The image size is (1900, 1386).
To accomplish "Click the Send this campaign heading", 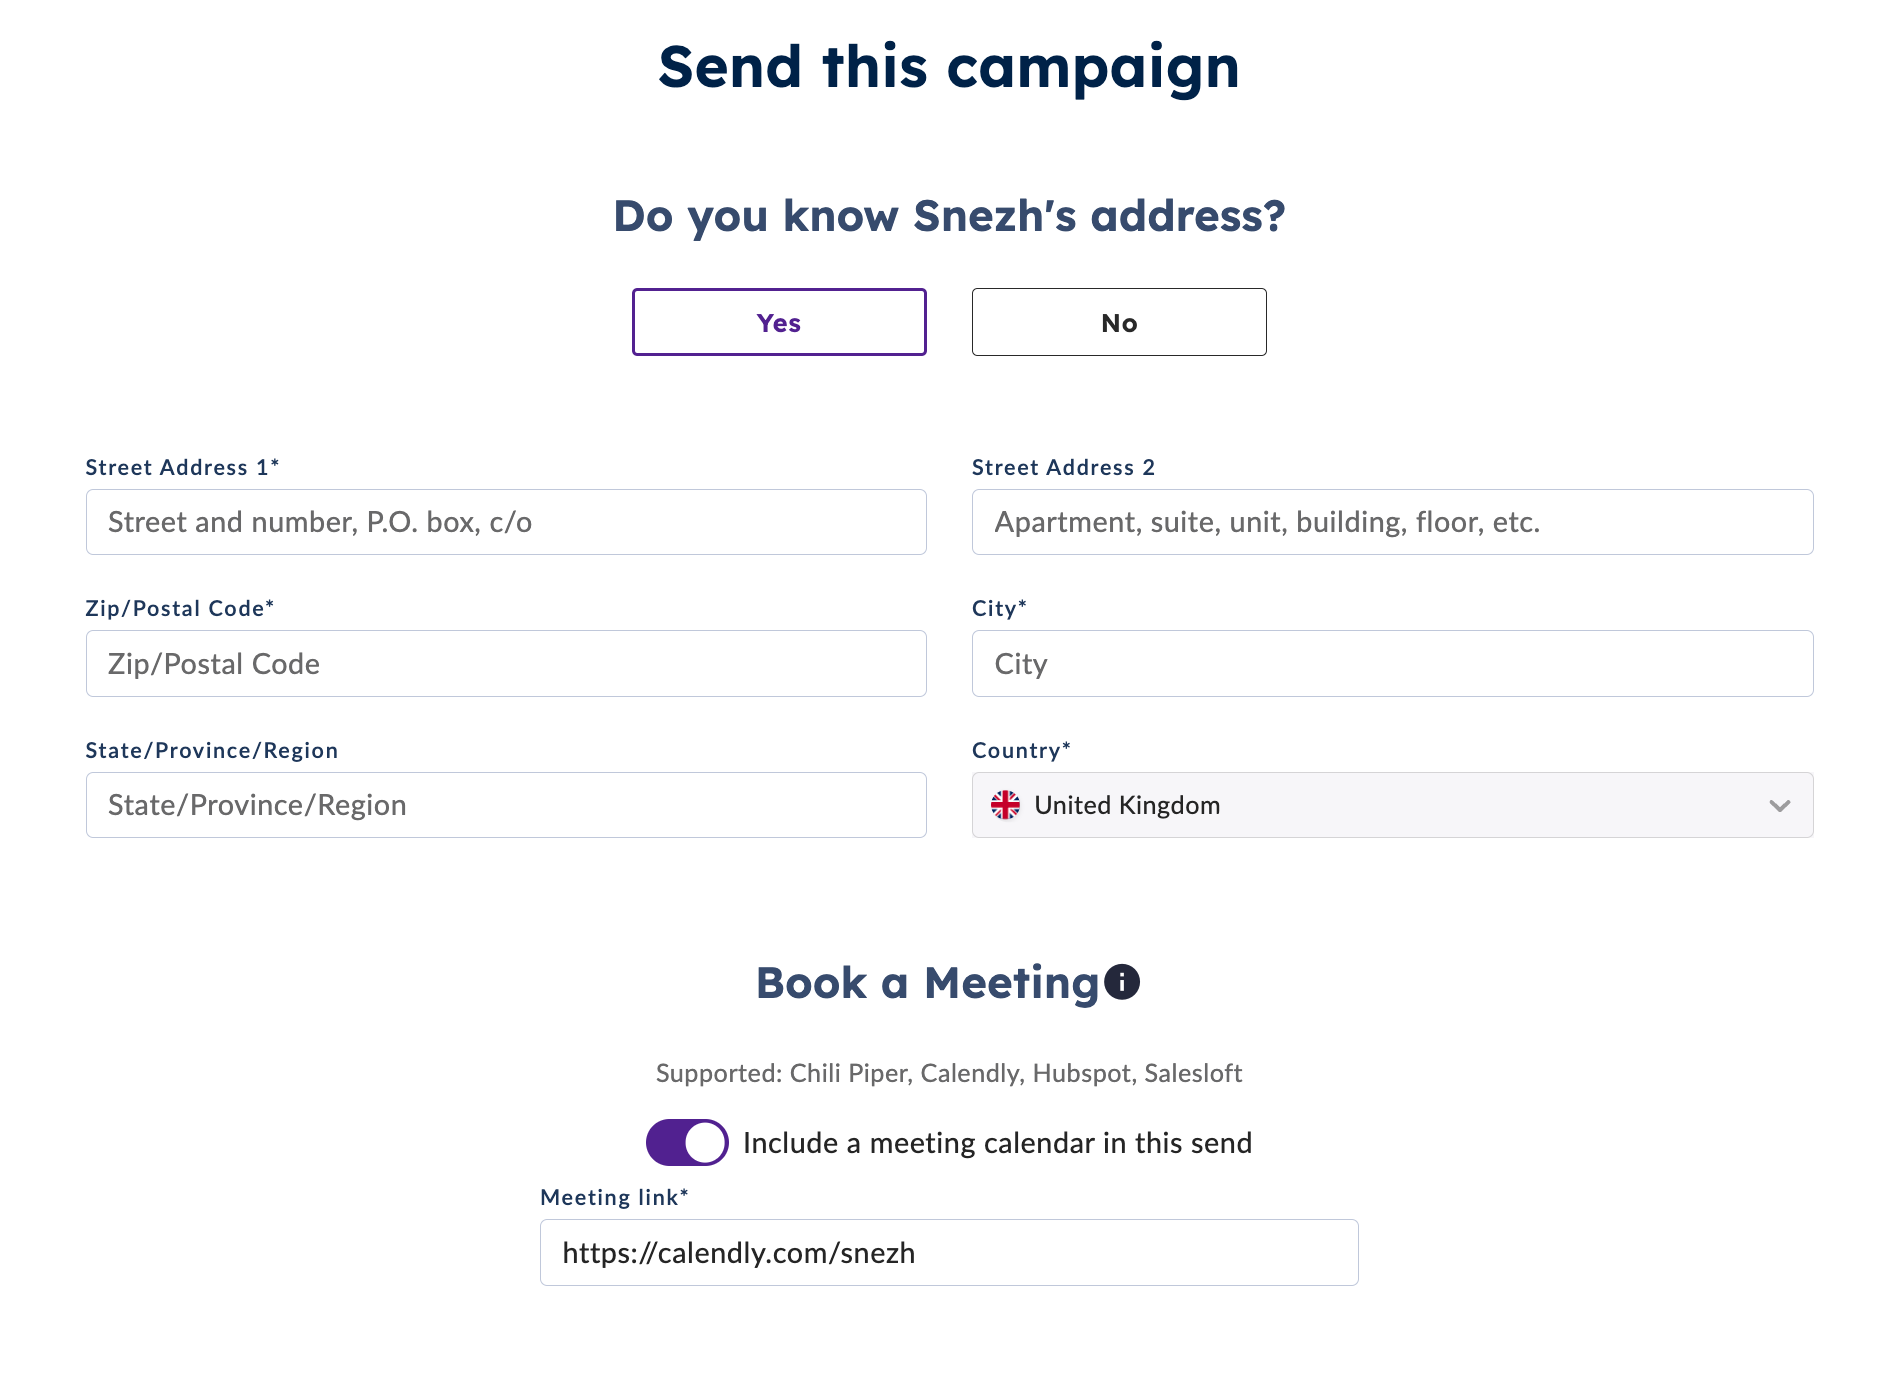I will (949, 67).
